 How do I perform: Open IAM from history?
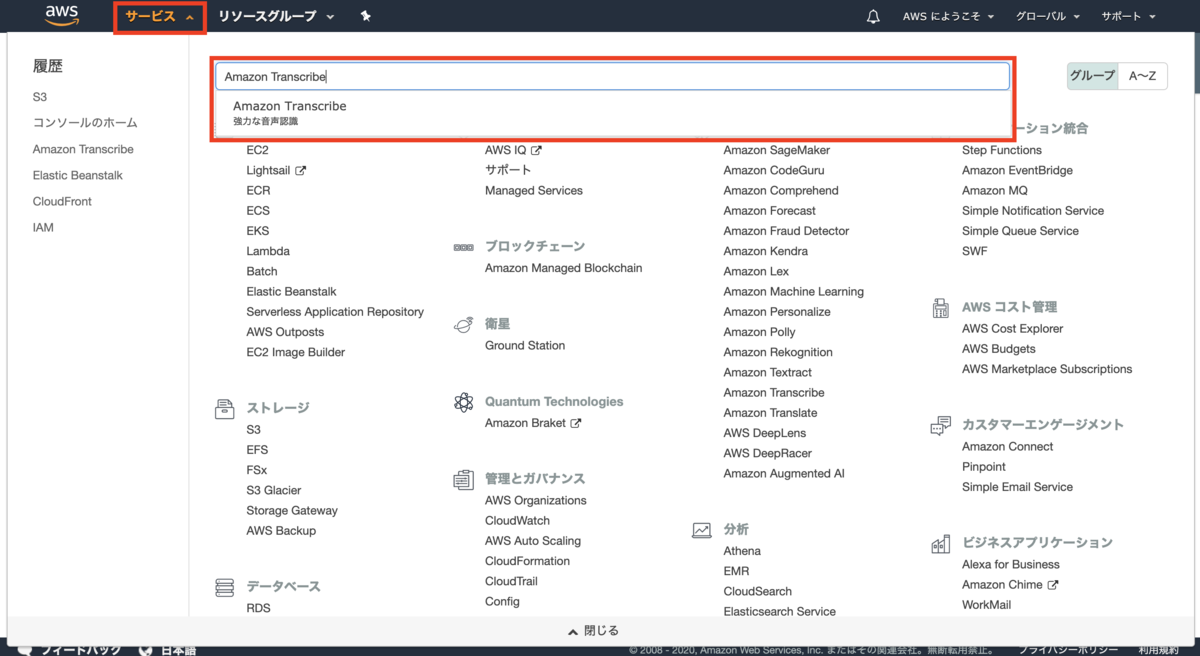43,227
